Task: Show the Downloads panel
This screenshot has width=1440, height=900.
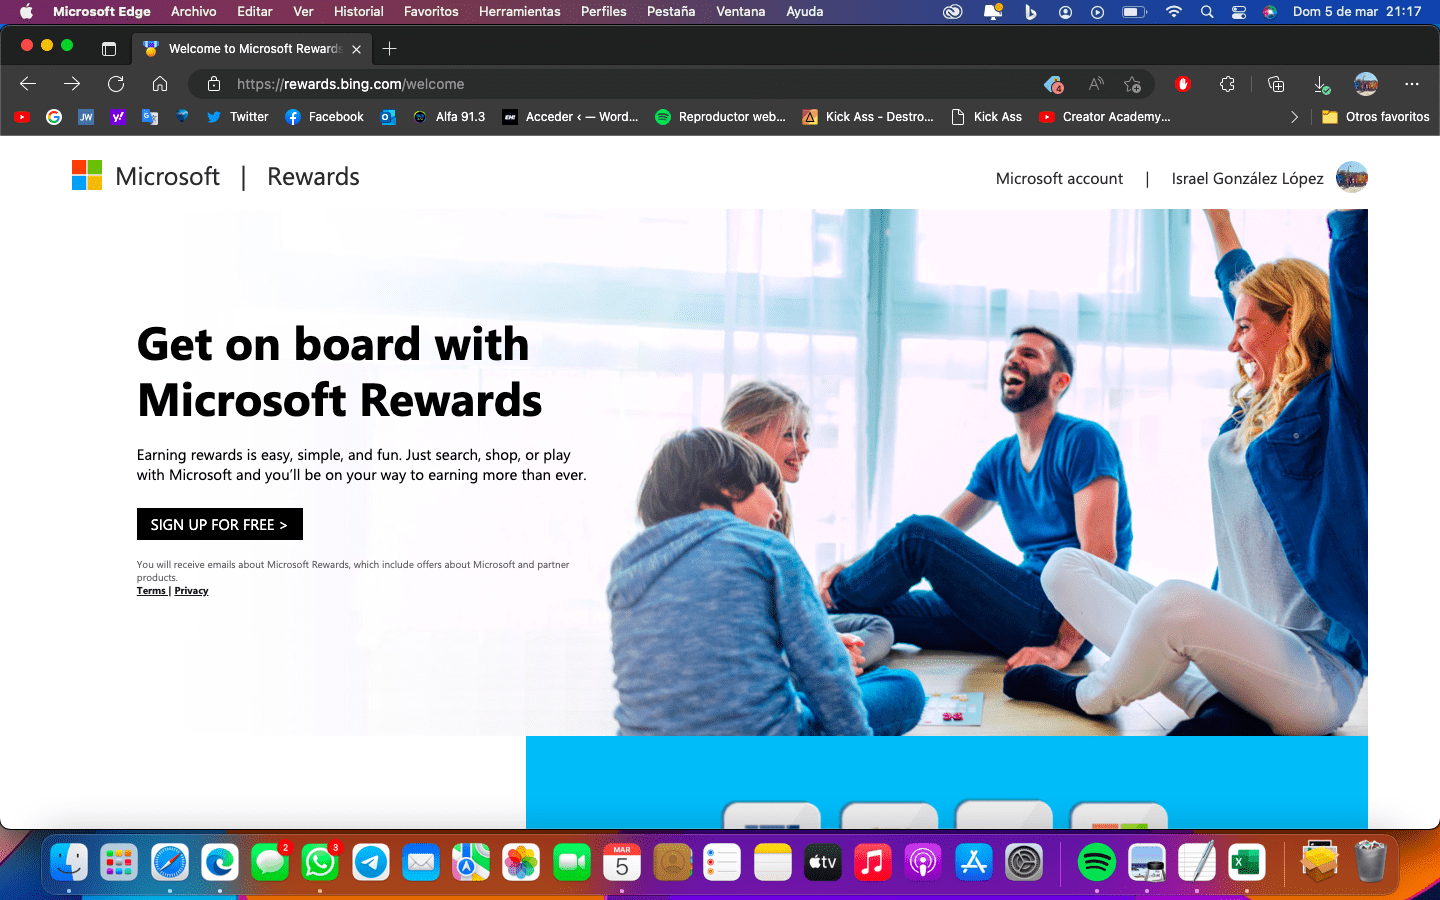Action: point(1321,84)
